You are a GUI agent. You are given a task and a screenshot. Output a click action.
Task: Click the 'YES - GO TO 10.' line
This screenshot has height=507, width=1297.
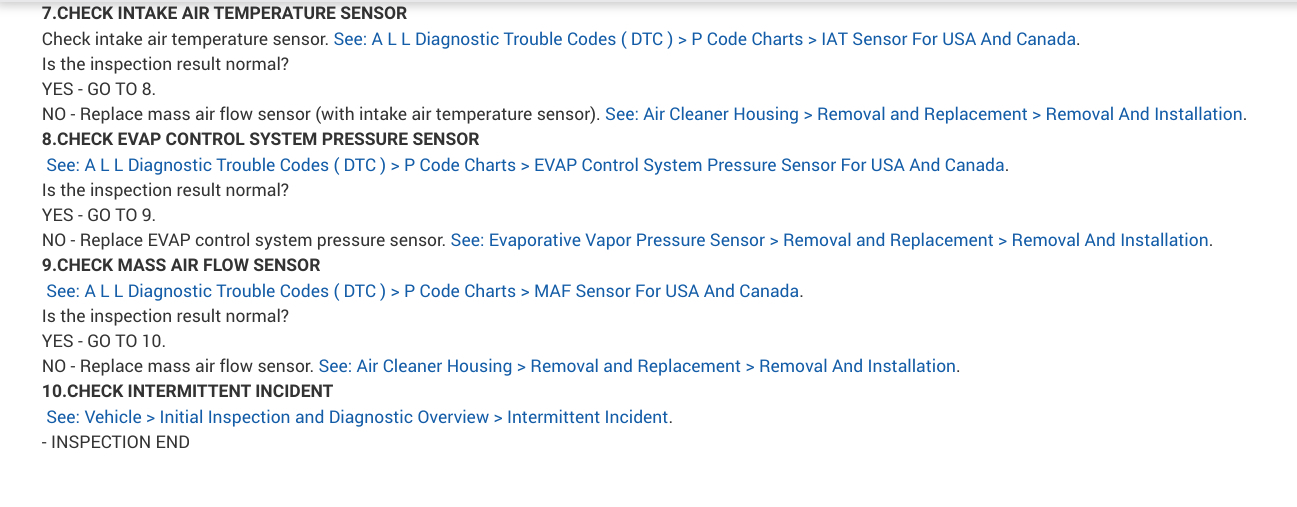103,341
